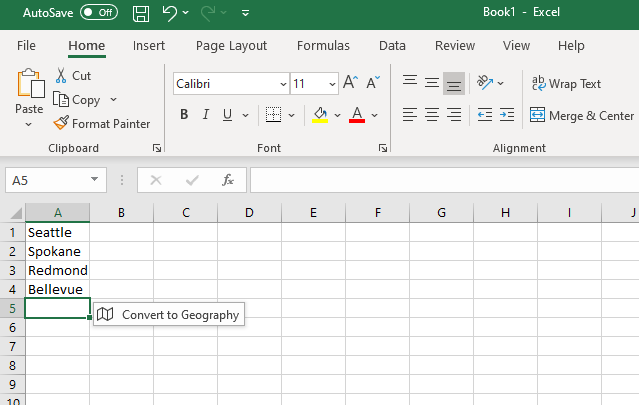Apply the yellow fill color swatch
Viewport: 639px width, 405px height.
click(x=320, y=115)
